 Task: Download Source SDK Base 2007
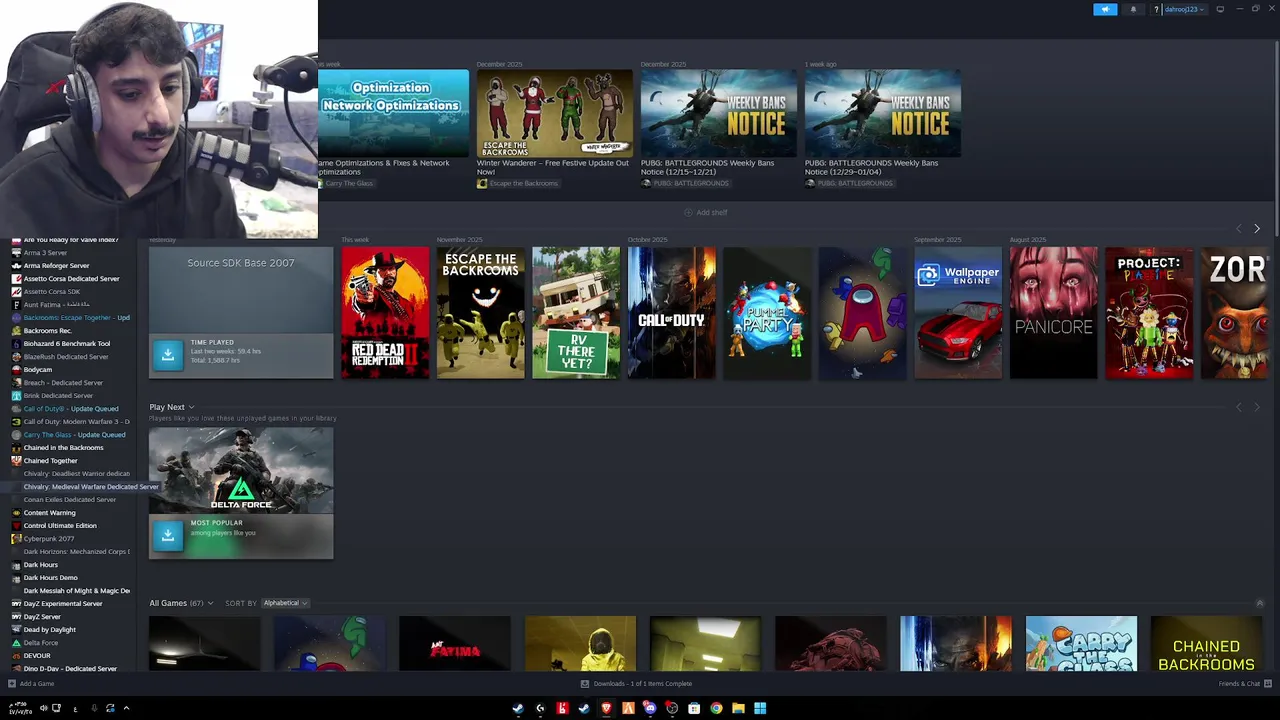point(168,354)
